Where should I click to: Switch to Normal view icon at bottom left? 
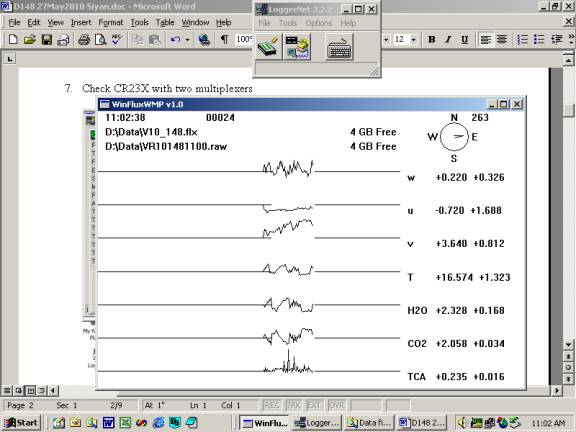pyautogui.click(x=7, y=390)
